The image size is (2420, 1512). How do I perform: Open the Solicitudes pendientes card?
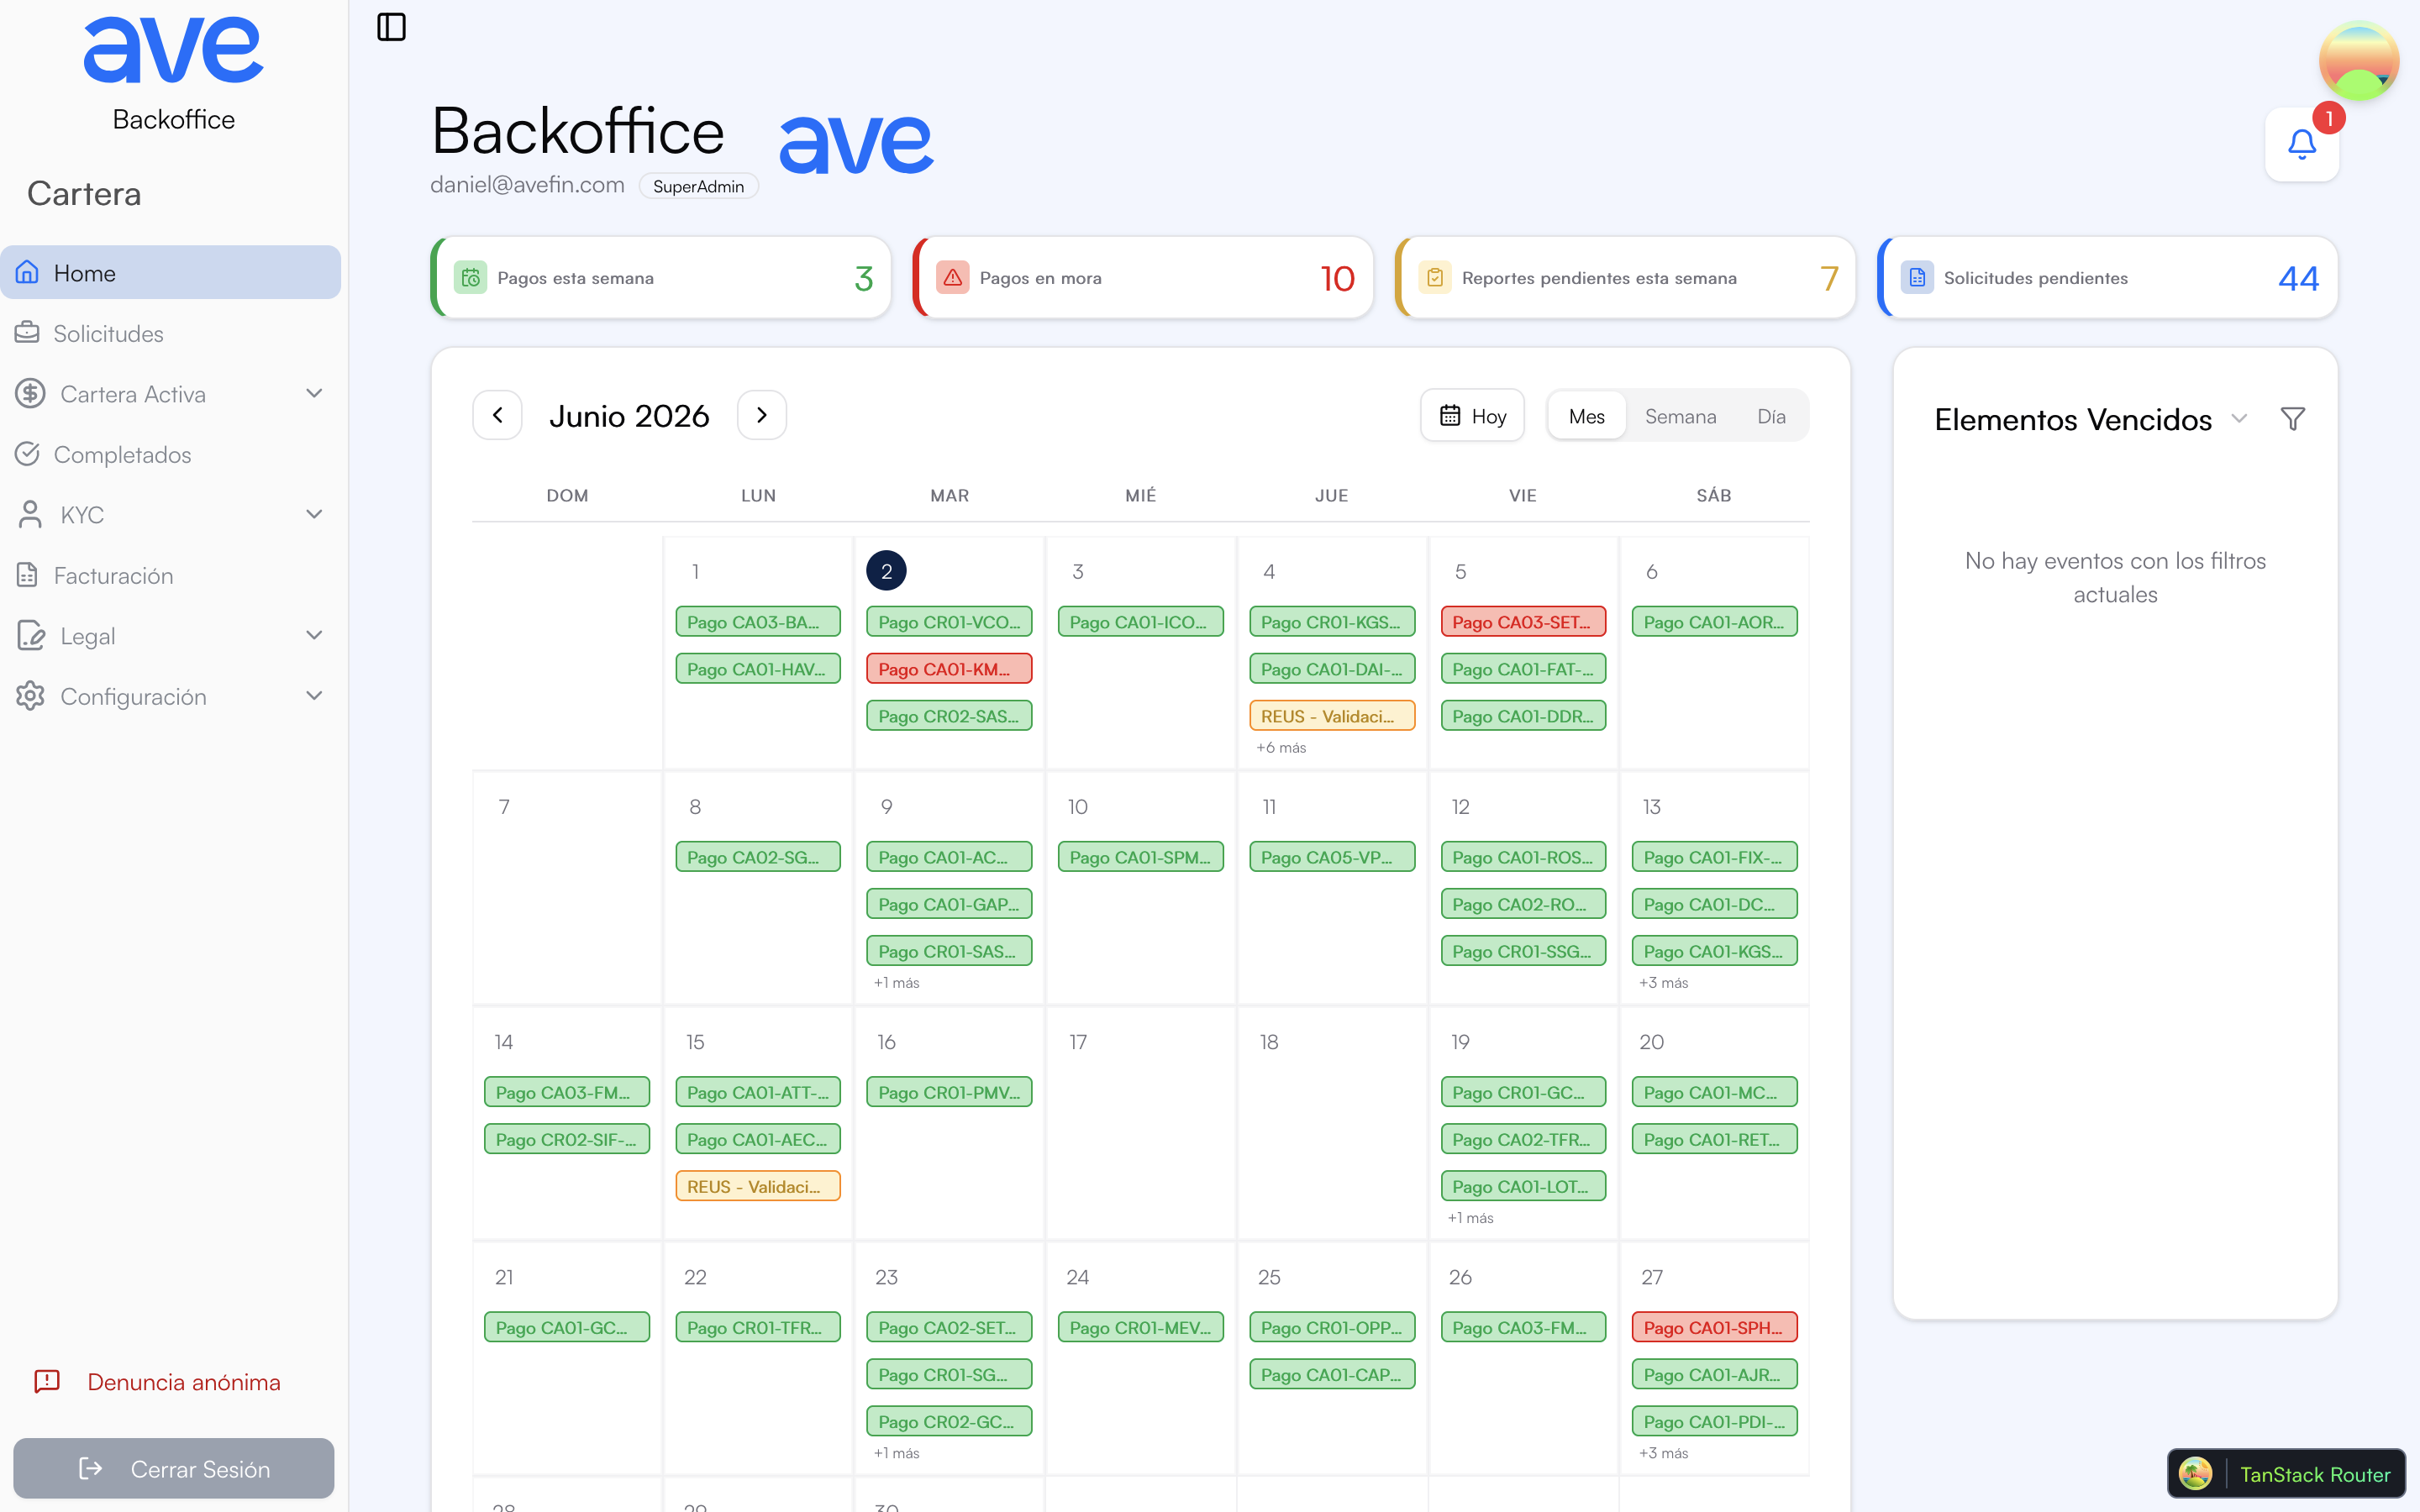point(2107,277)
